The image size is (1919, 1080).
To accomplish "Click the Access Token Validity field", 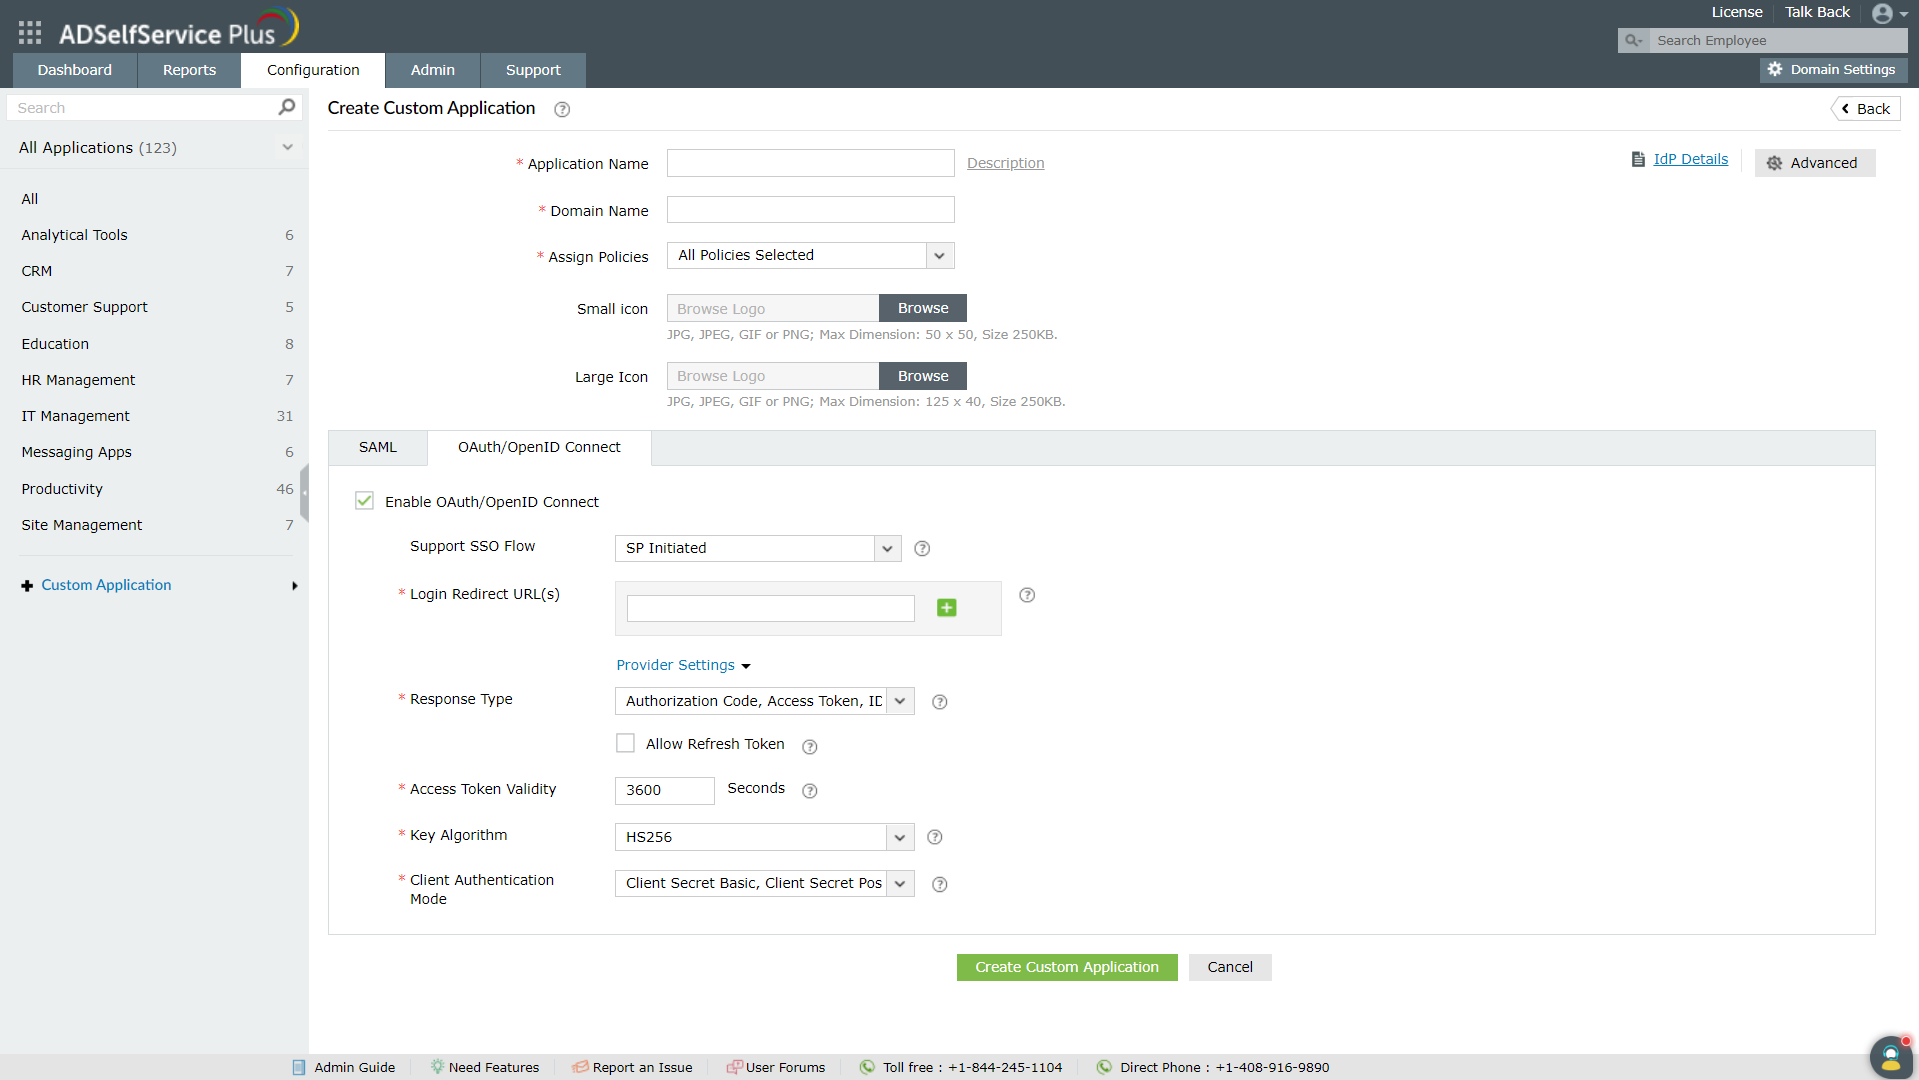I will click(665, 790).
